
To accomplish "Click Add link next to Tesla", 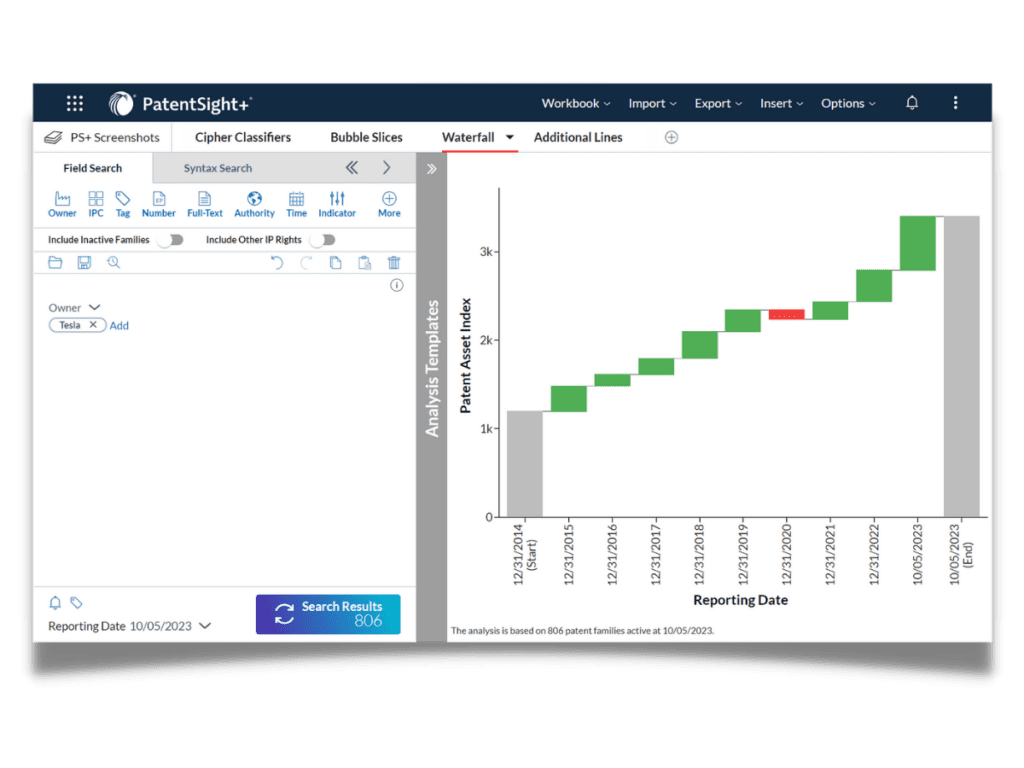I will coord(119,325).
